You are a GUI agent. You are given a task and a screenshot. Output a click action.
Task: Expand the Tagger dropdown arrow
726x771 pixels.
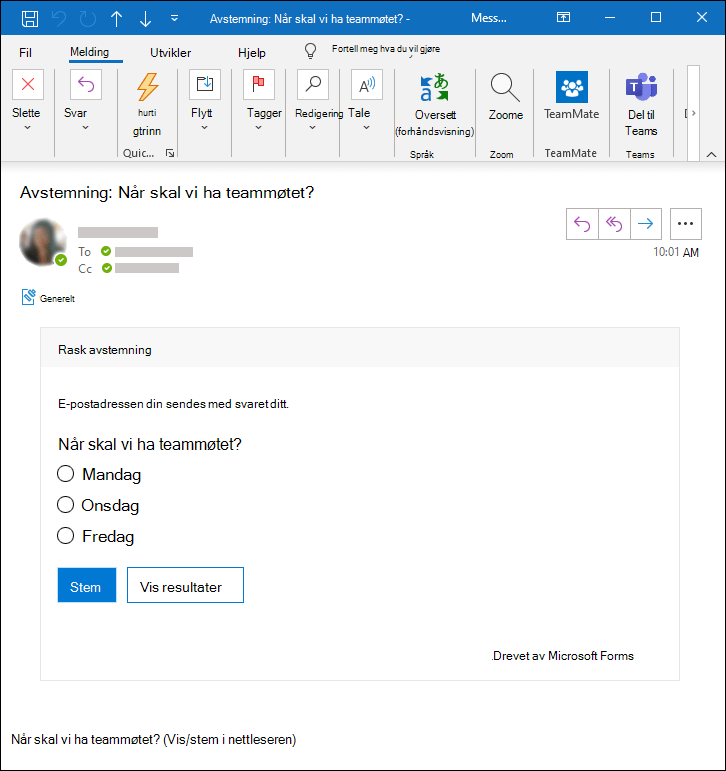(x=258, y=127)
